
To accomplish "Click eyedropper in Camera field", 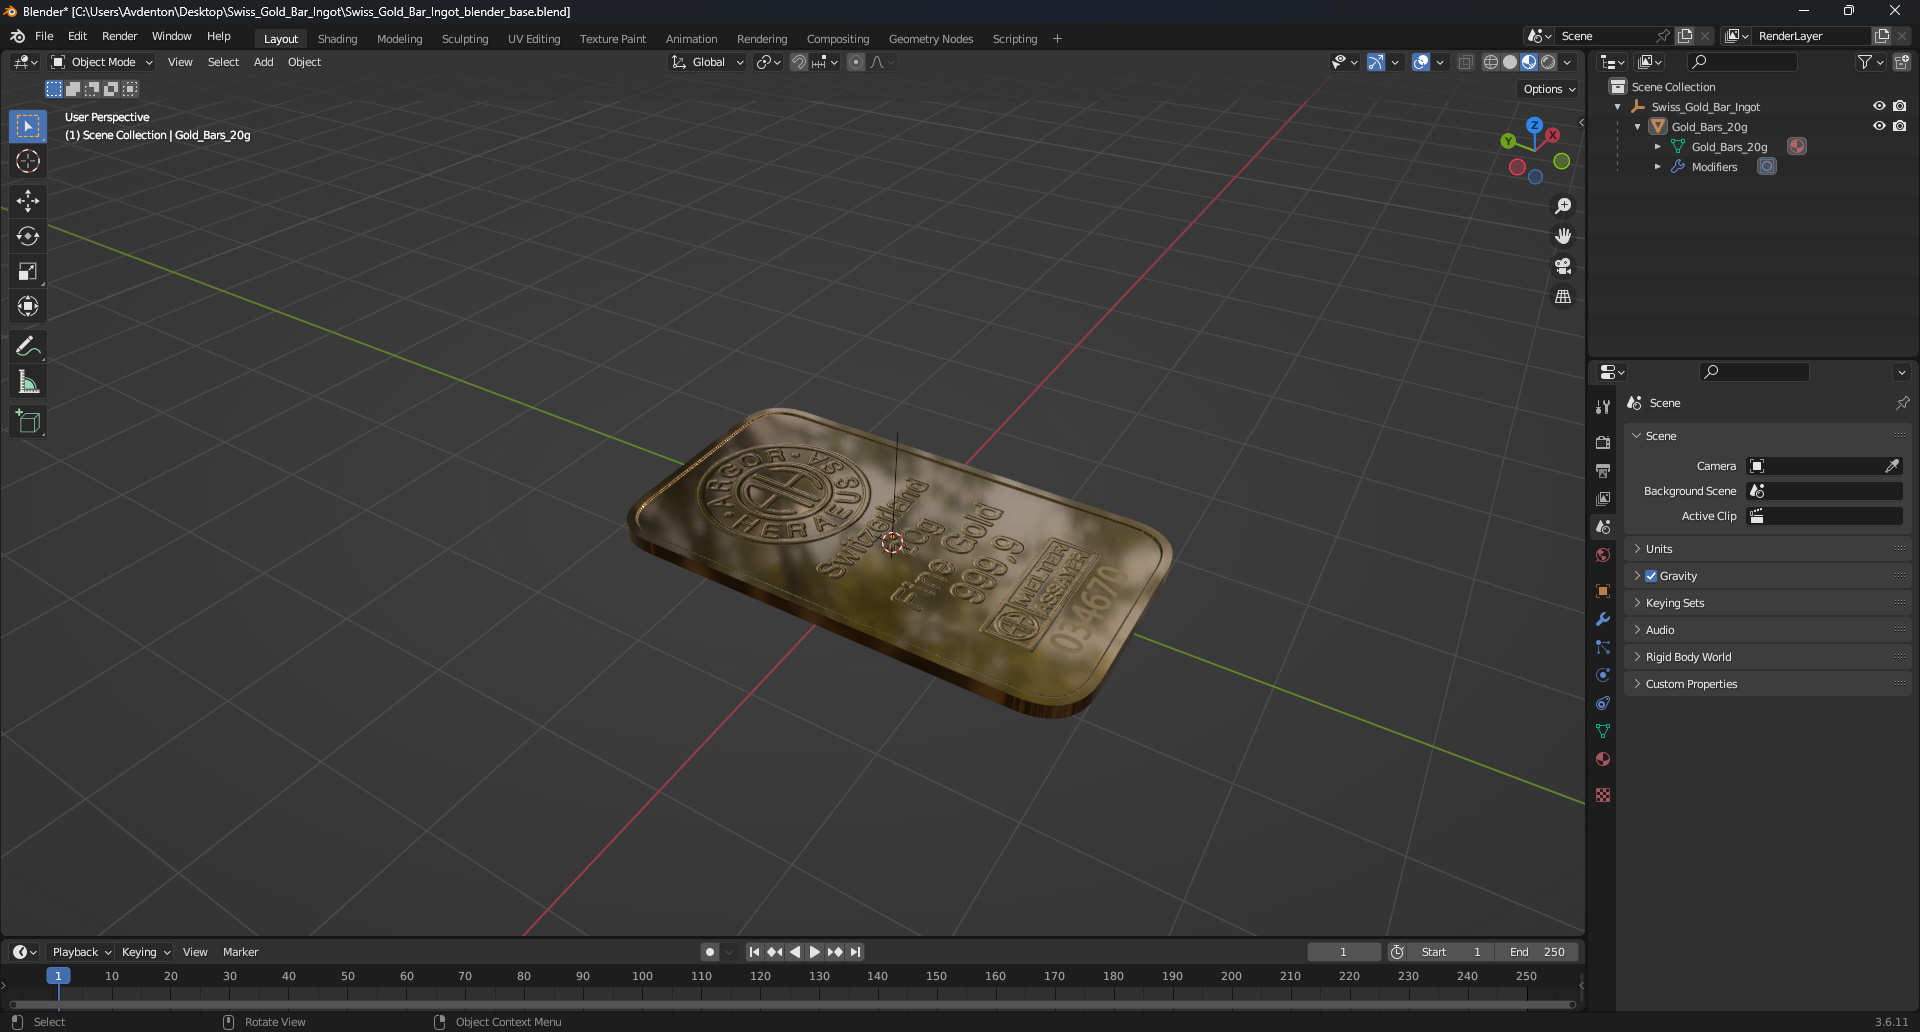I will click(1892, 466).
